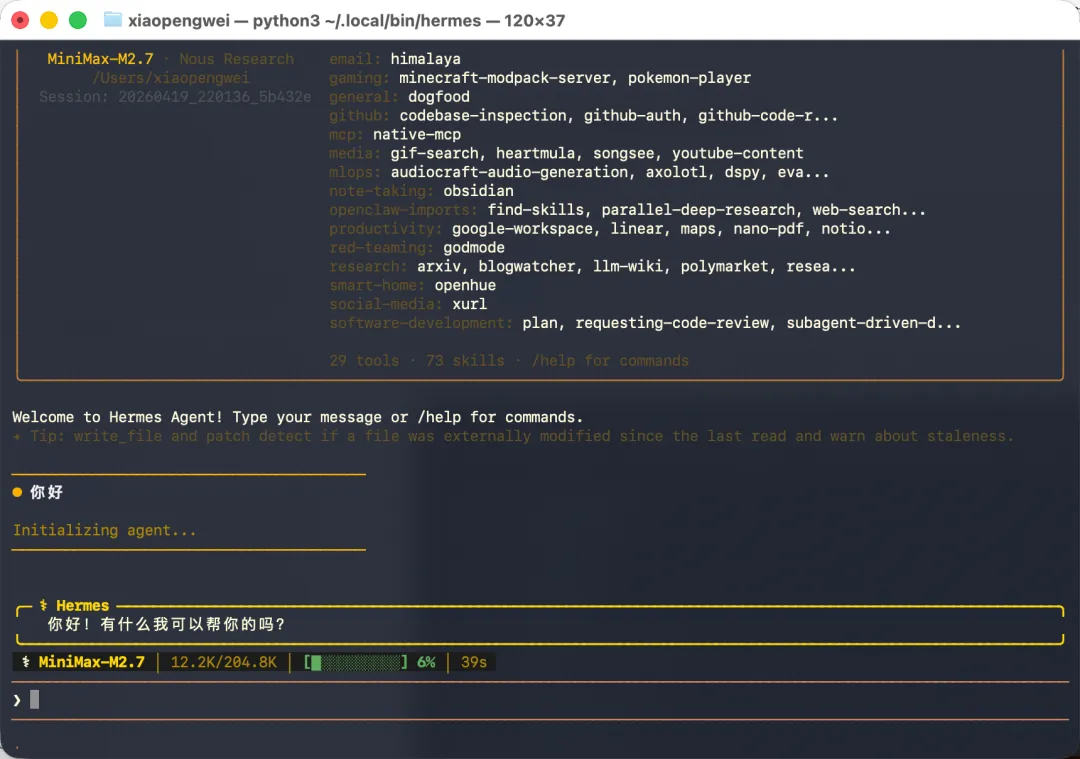Click the Hermes caduceus icon in response header
The image size is (1080, 759).
(43, 605)
